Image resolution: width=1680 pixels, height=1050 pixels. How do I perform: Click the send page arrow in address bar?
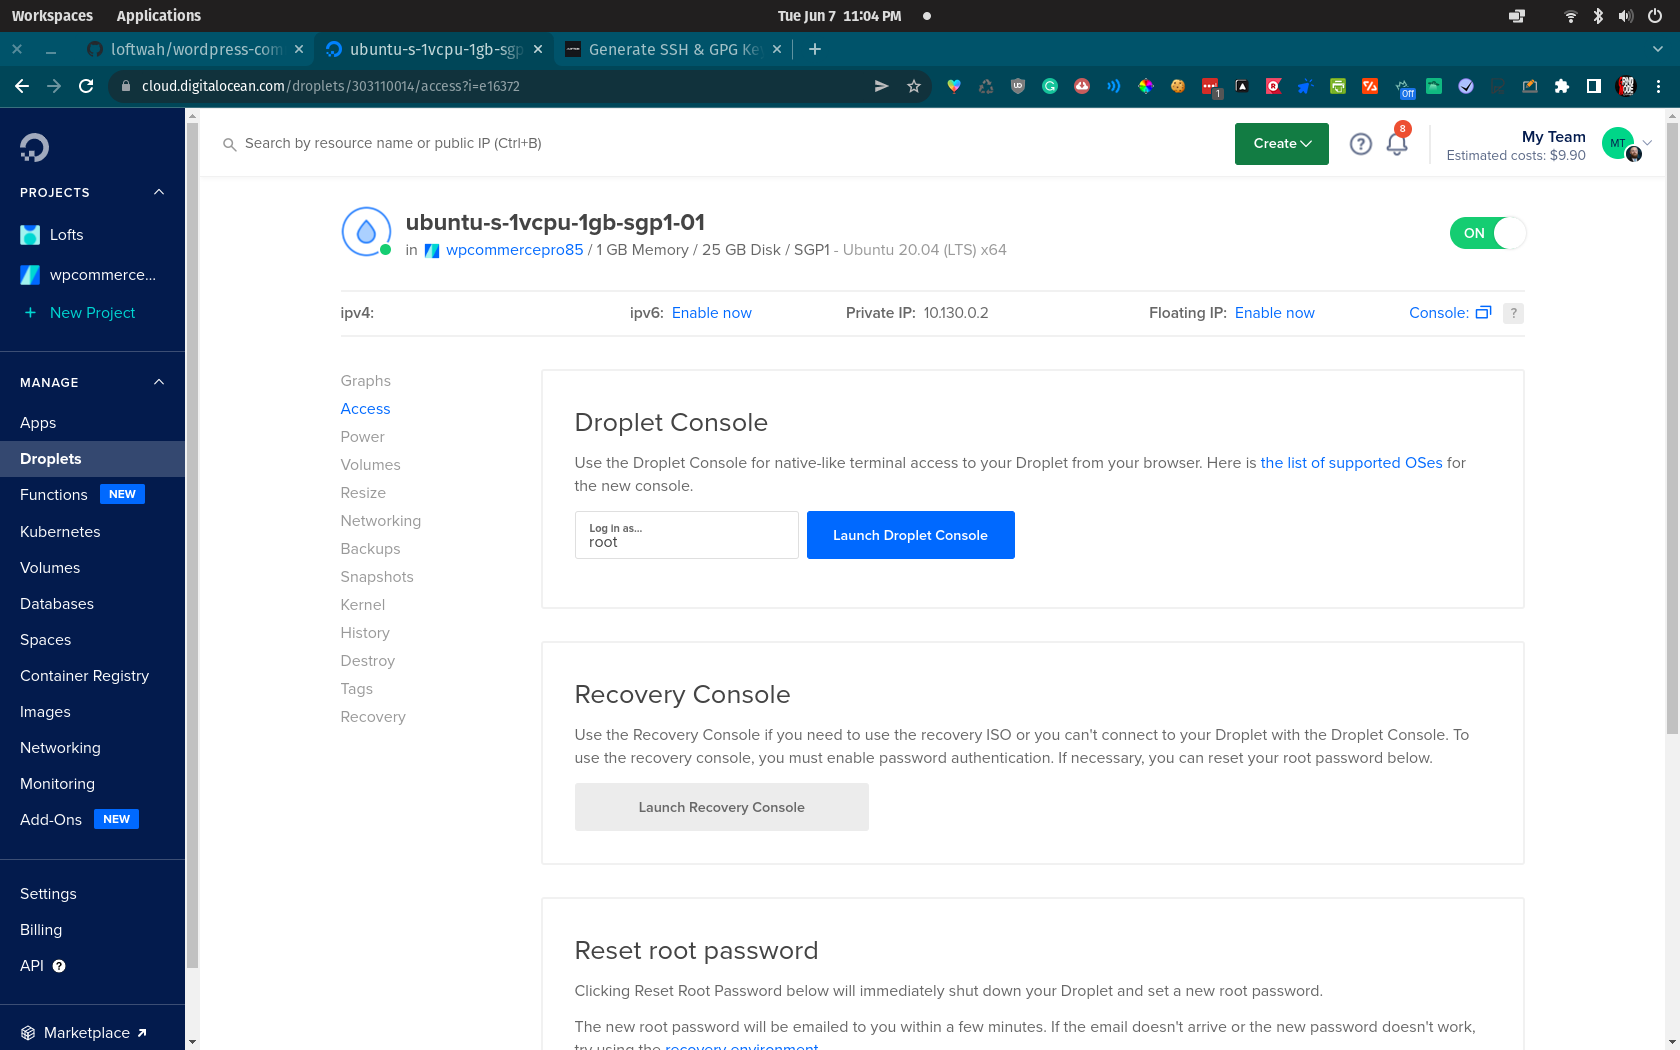point(881,86)
